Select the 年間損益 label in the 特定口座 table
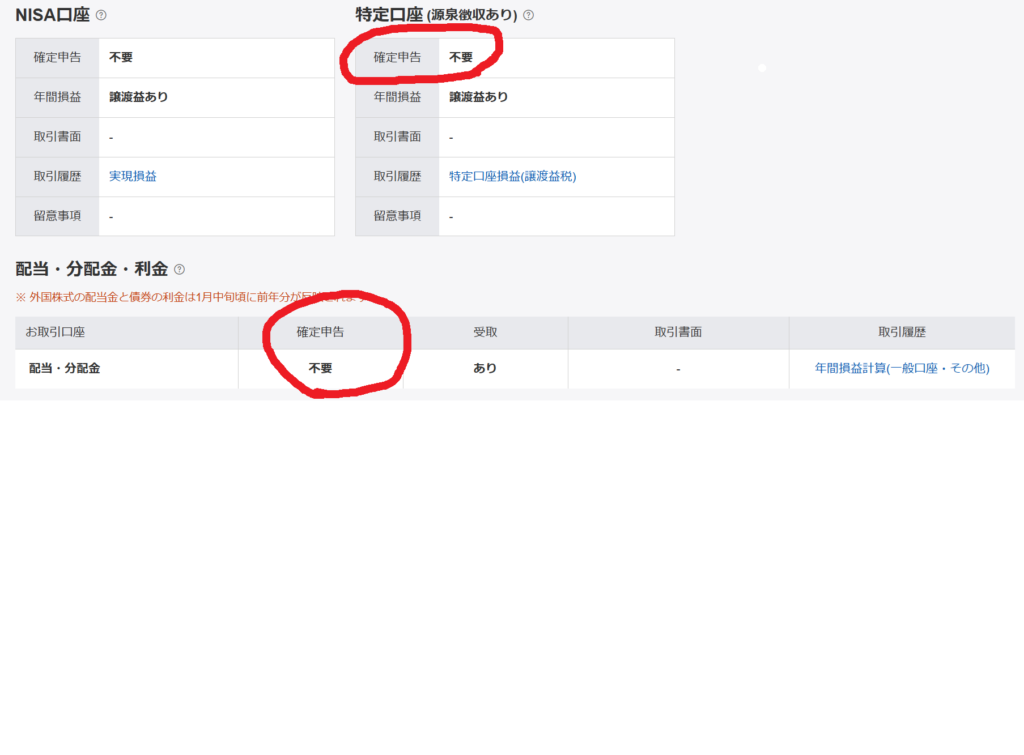This screenshot has width=1024, height=755. tap(397, 97)
